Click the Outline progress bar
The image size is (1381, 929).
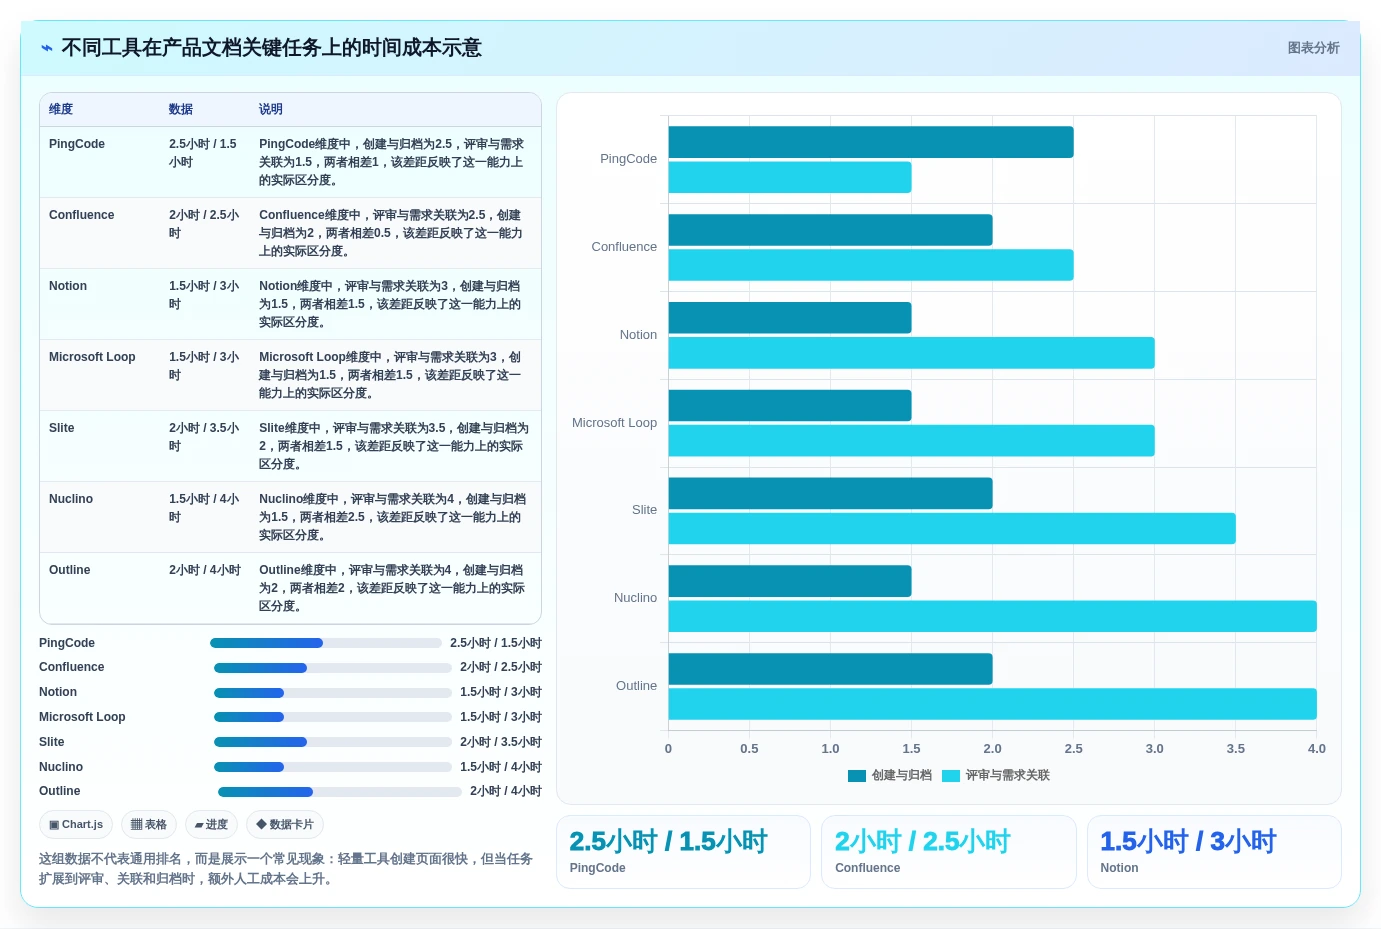(x=340, y=792)
